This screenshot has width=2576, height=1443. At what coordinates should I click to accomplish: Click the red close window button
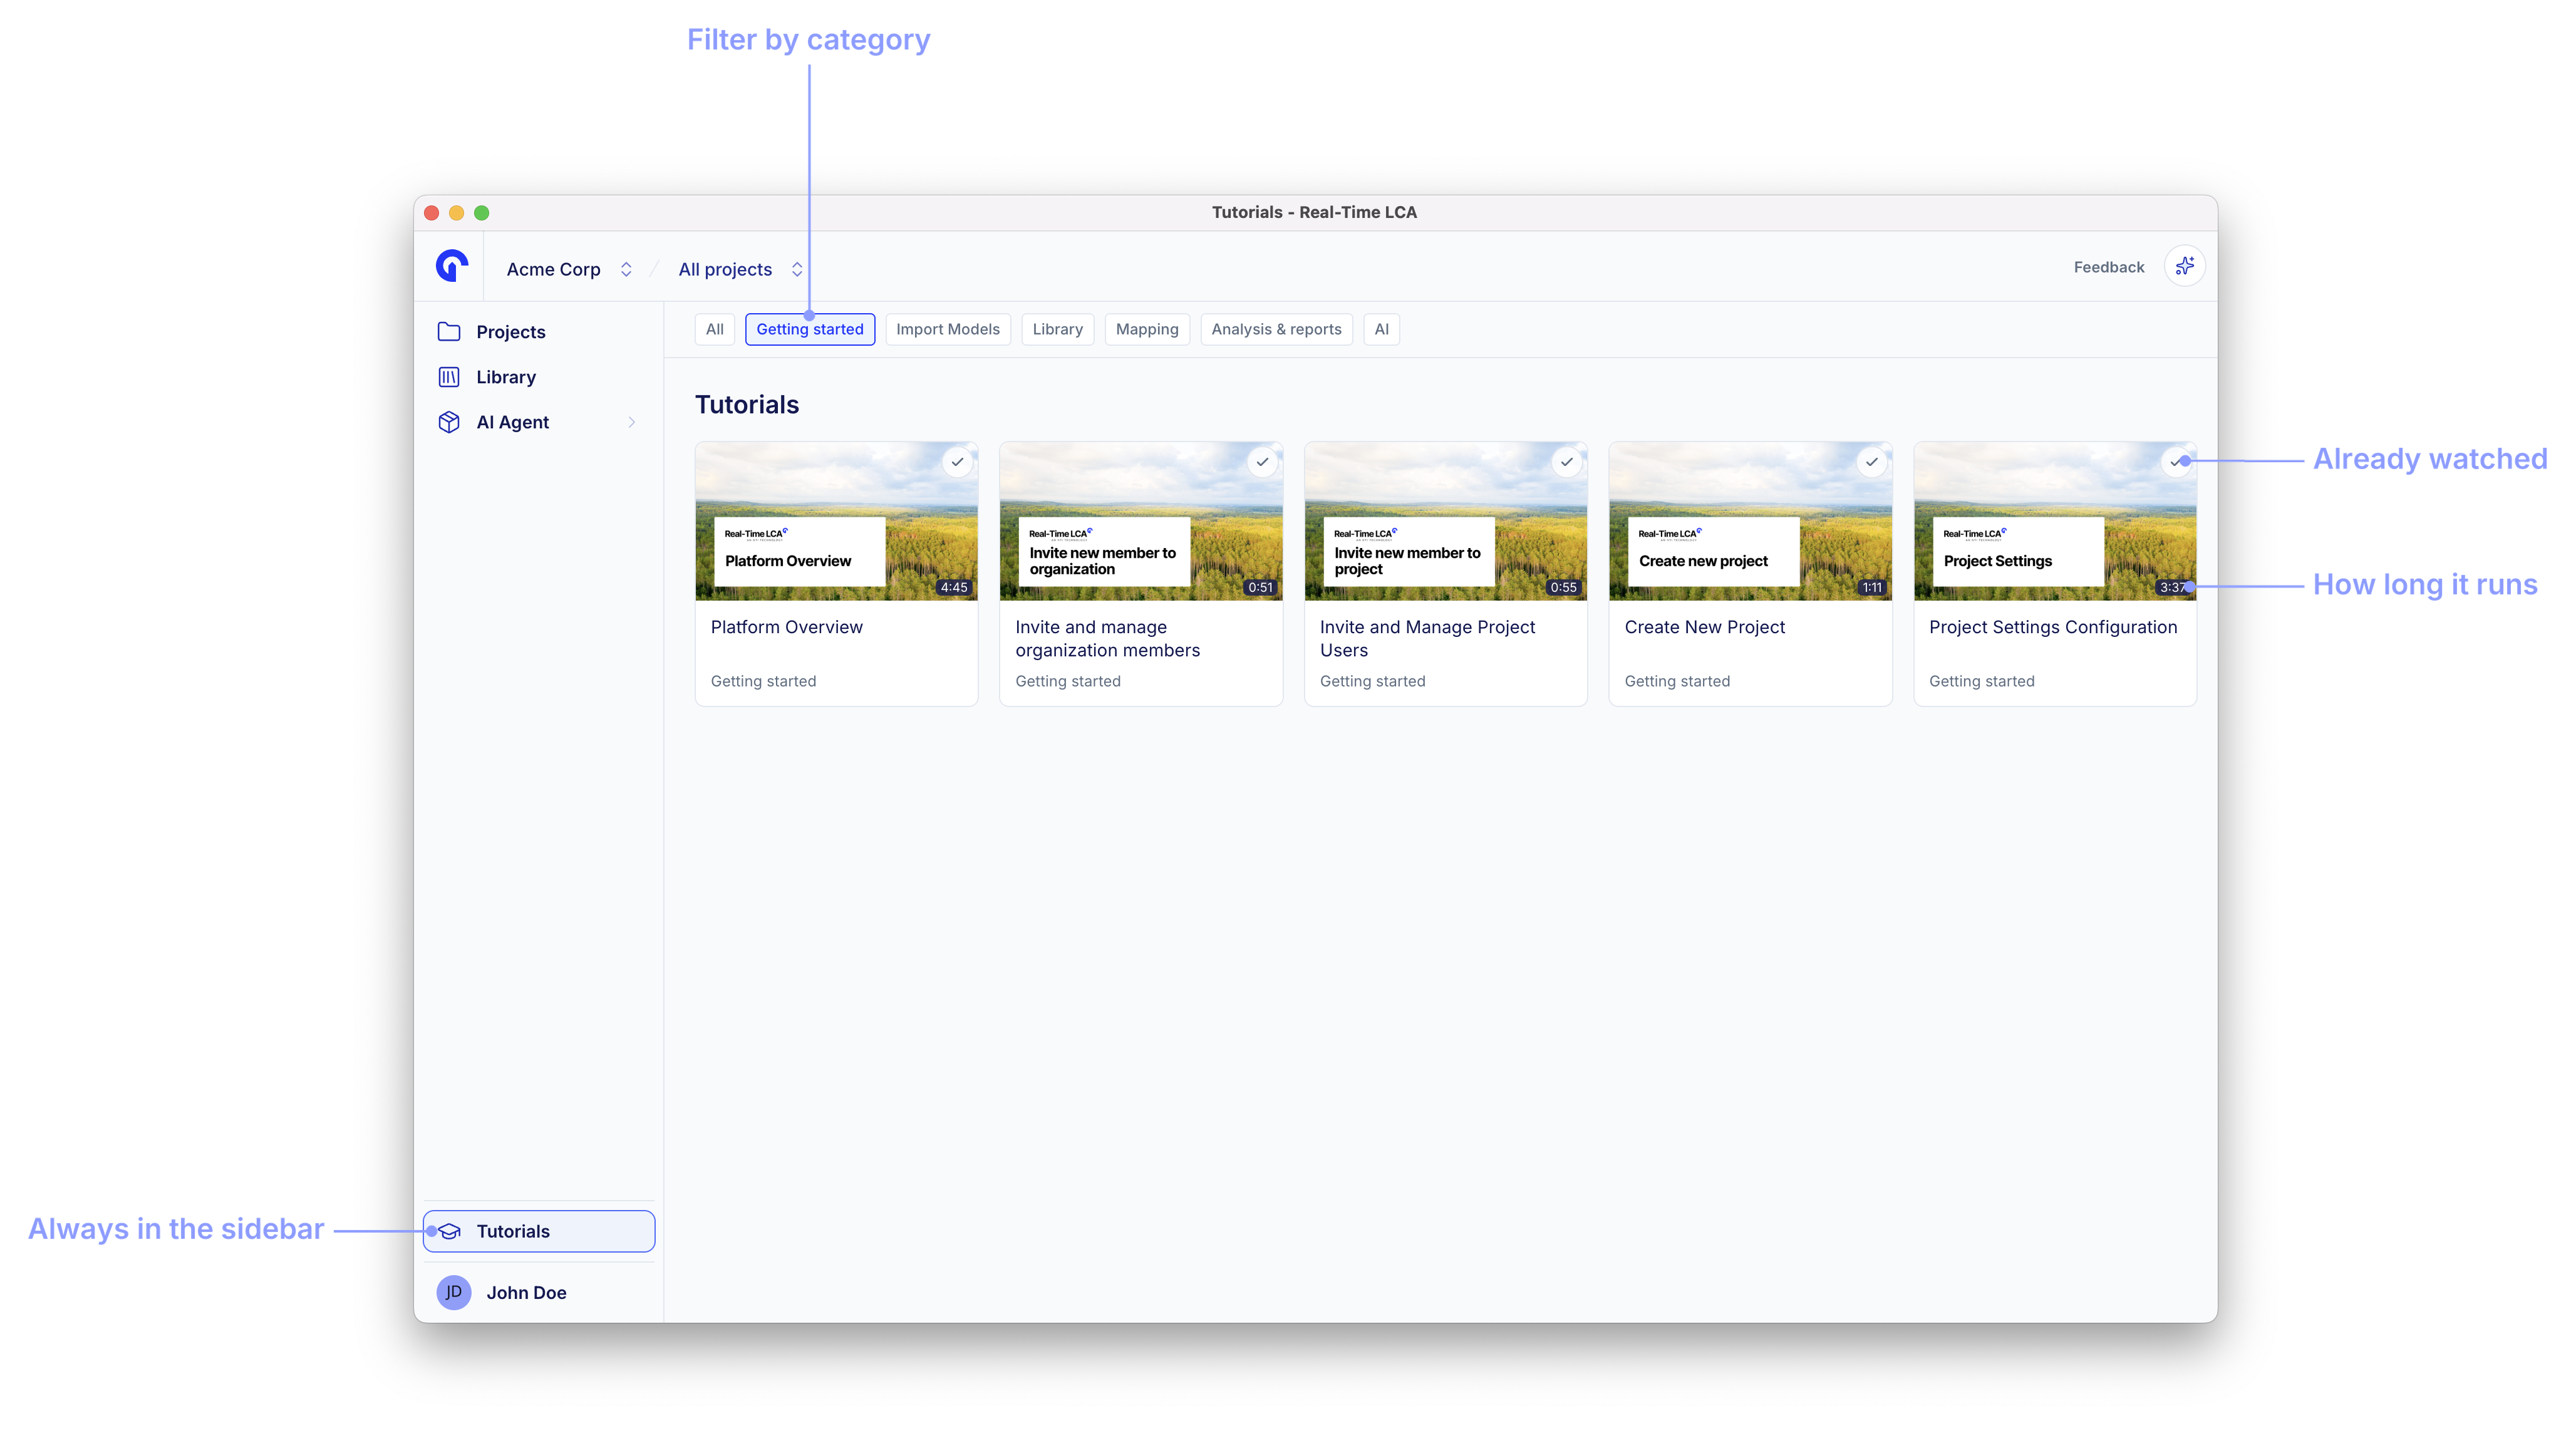point(432,213)
